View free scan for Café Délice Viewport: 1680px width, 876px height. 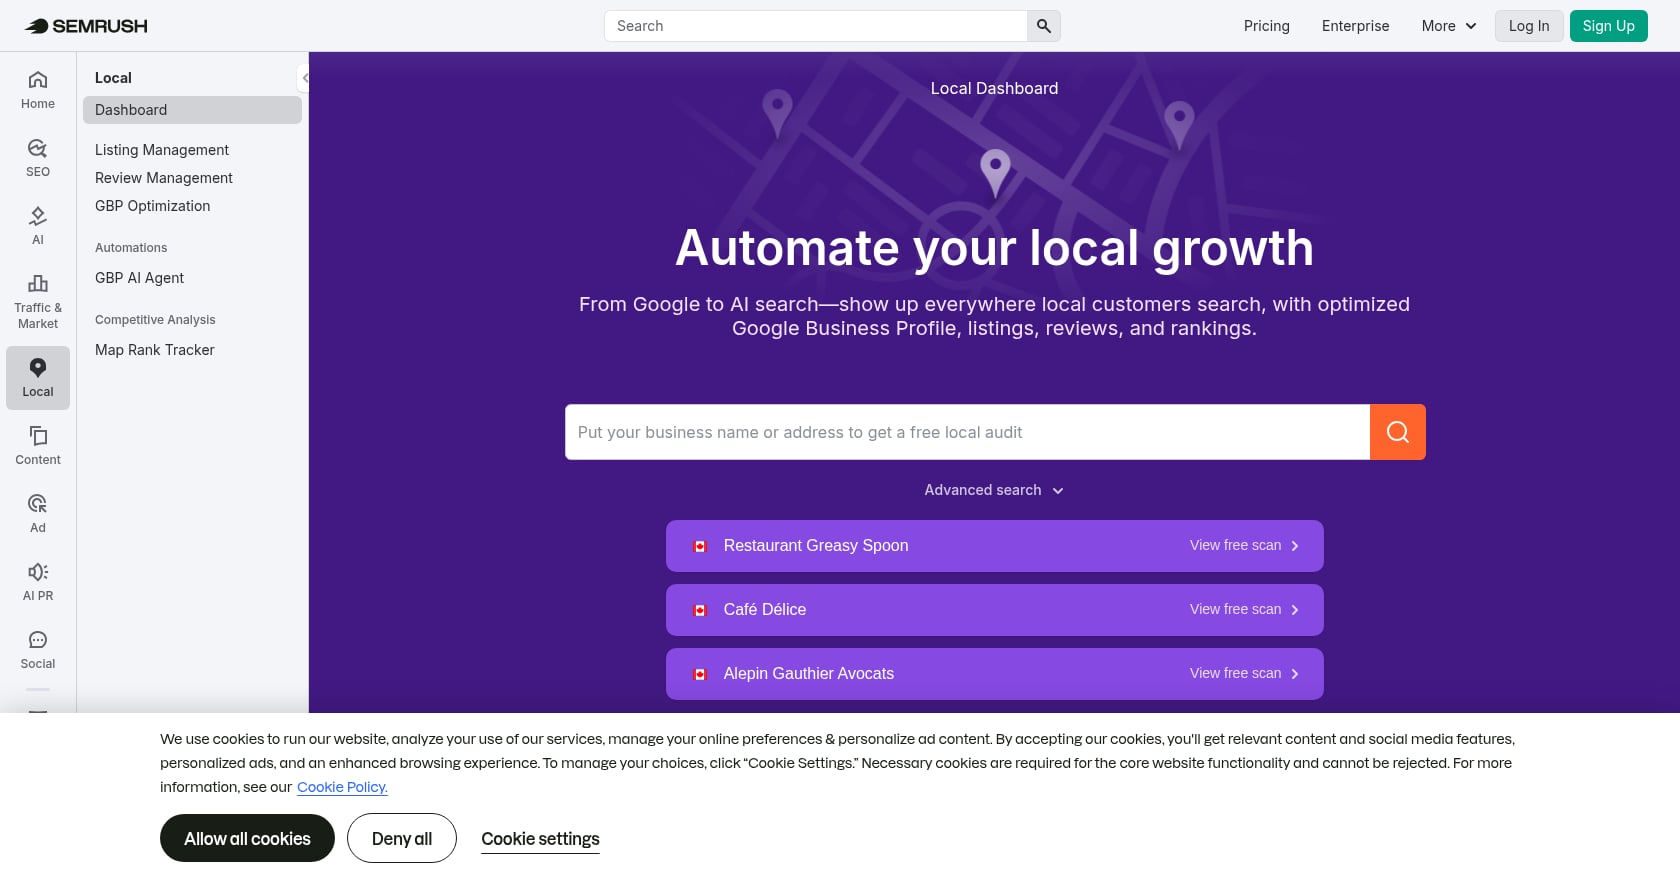click(1235, 610)
